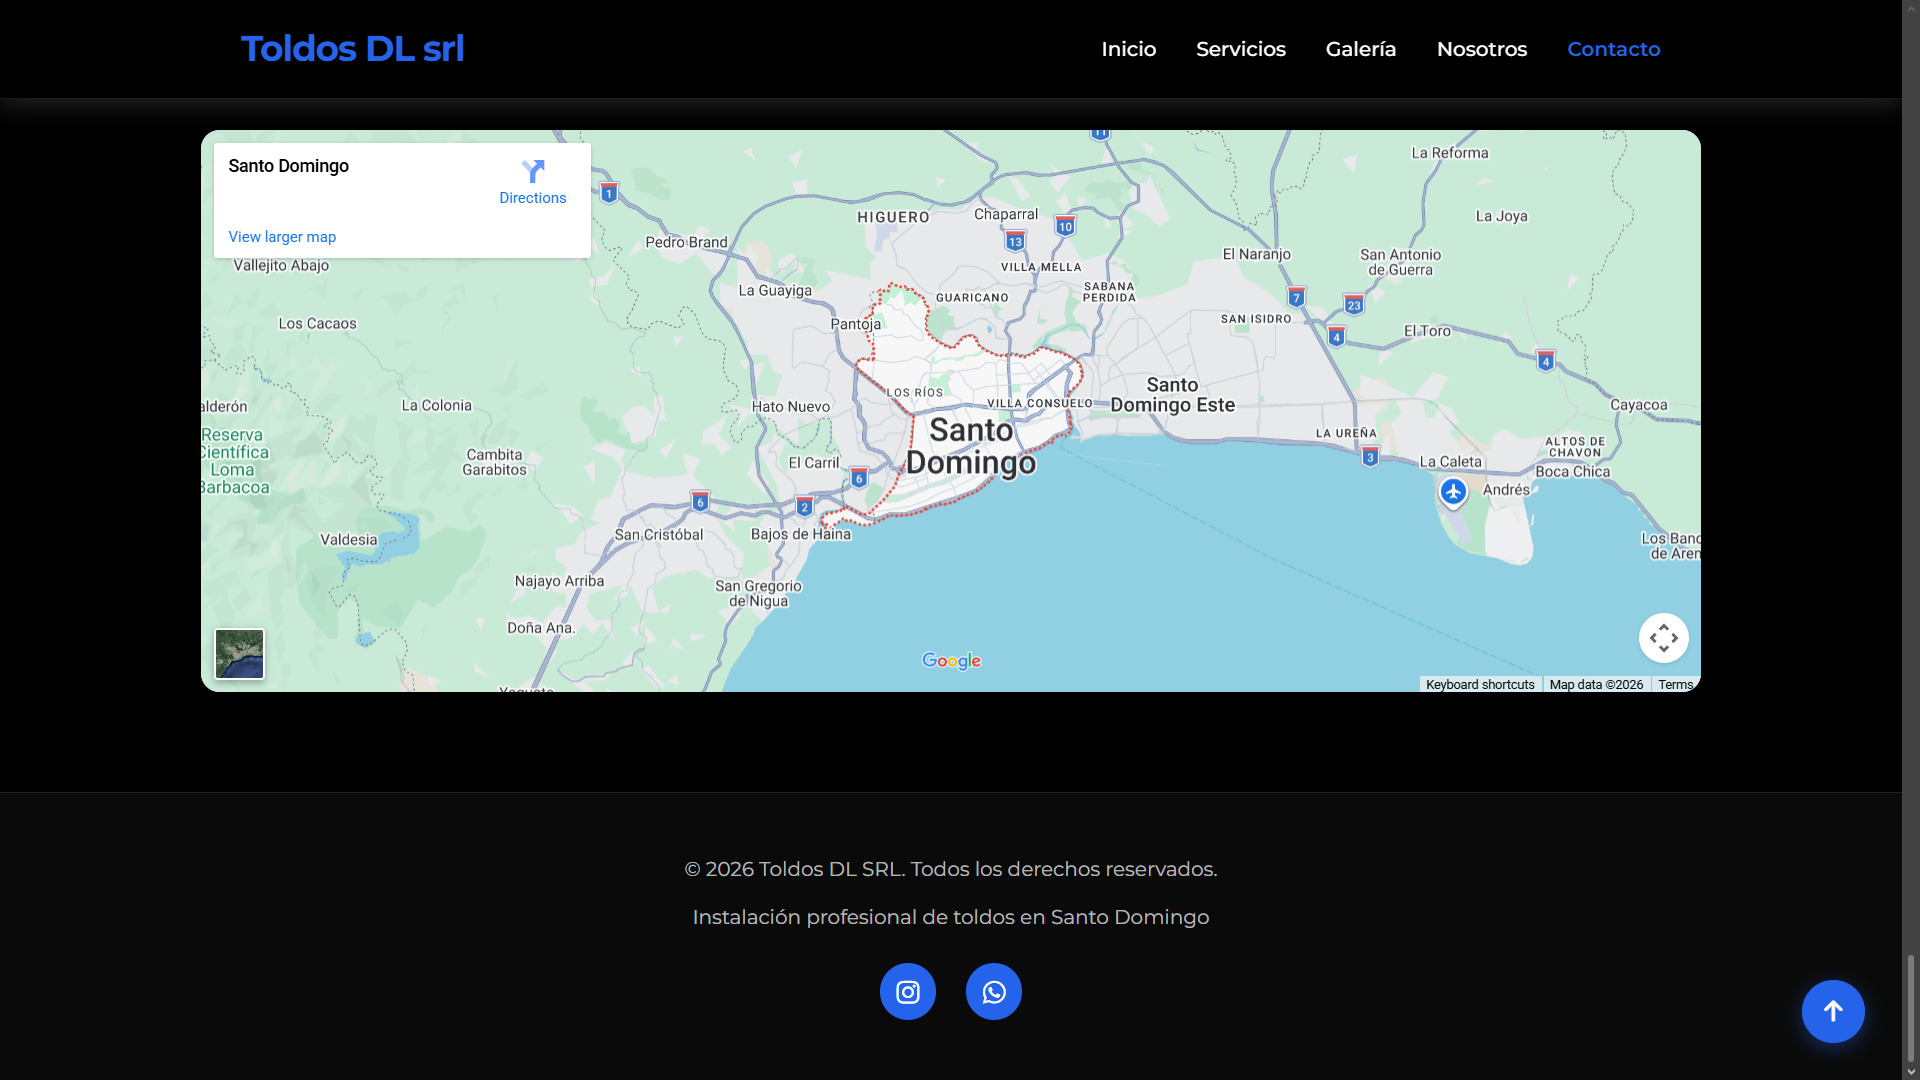Toggle the map camera controls button
Image resolution: width=1920 pixels, height=1080 pixels.
[1663, 638]
